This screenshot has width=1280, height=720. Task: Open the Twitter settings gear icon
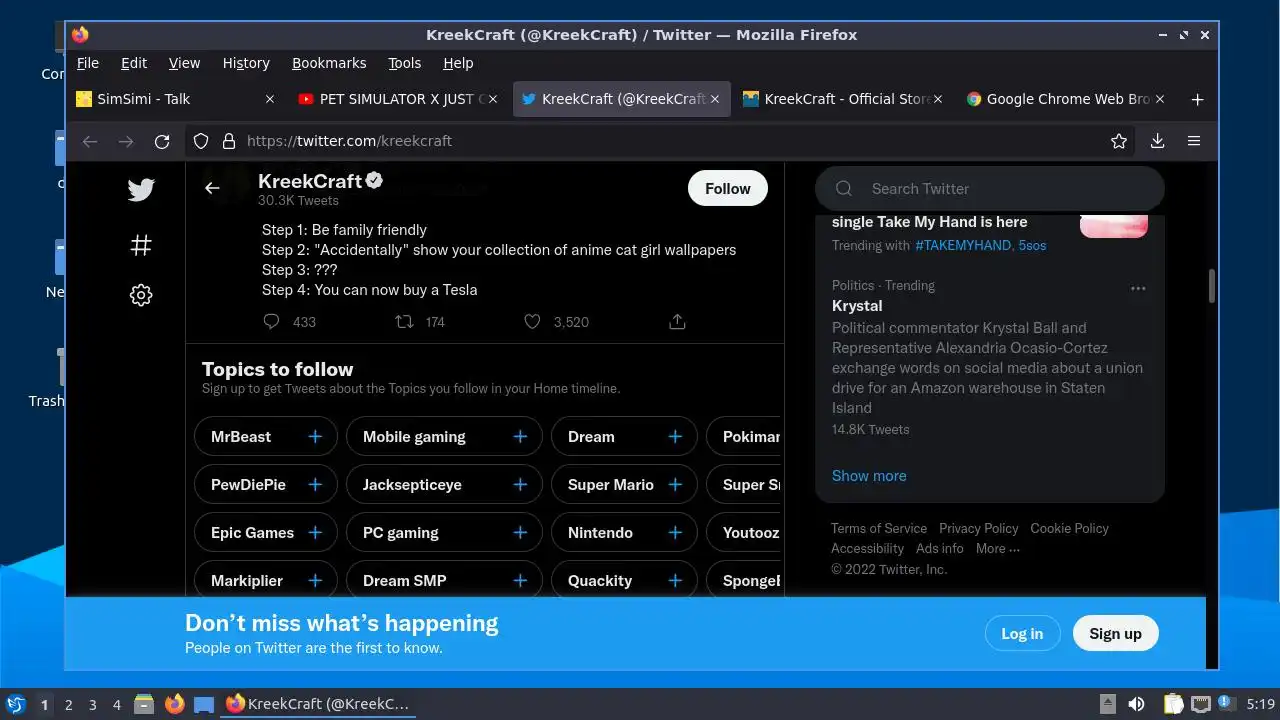tap(141, 295)
